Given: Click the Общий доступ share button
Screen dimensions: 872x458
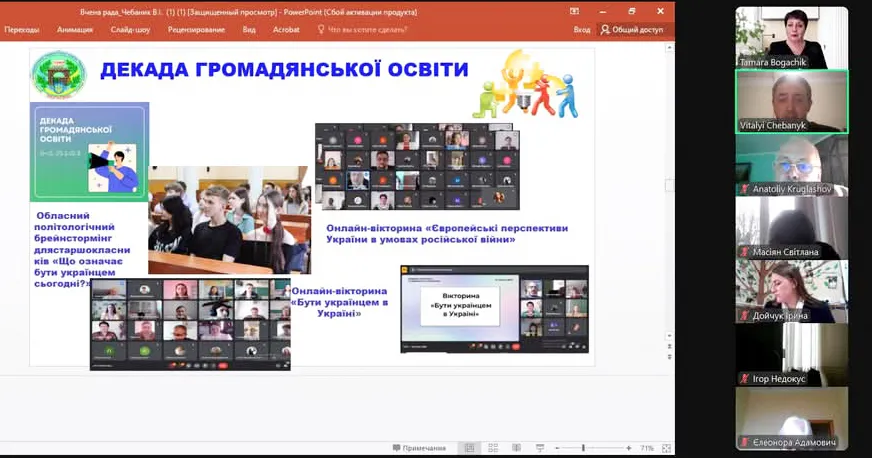Looking at the screenshot, I should click(x=631, y=30).
